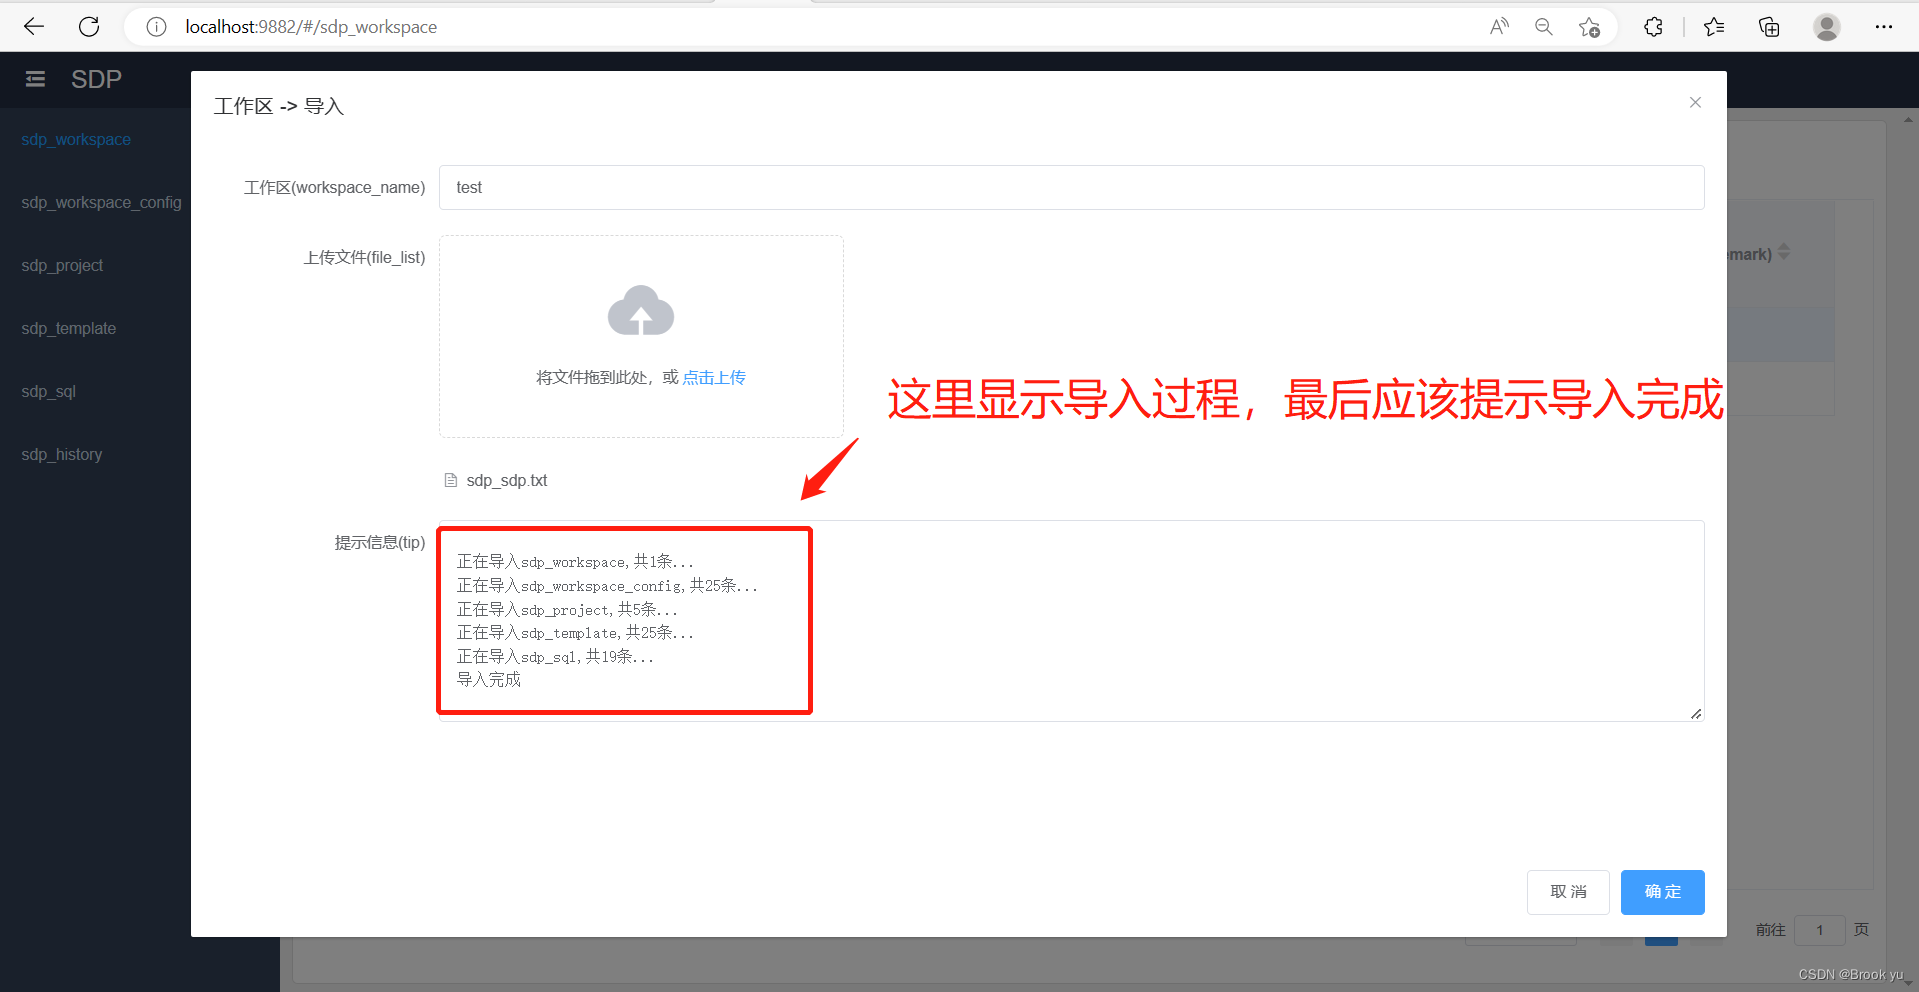
Task: Click the Read aloud icon in toolbar
Action: [1499, 27]
